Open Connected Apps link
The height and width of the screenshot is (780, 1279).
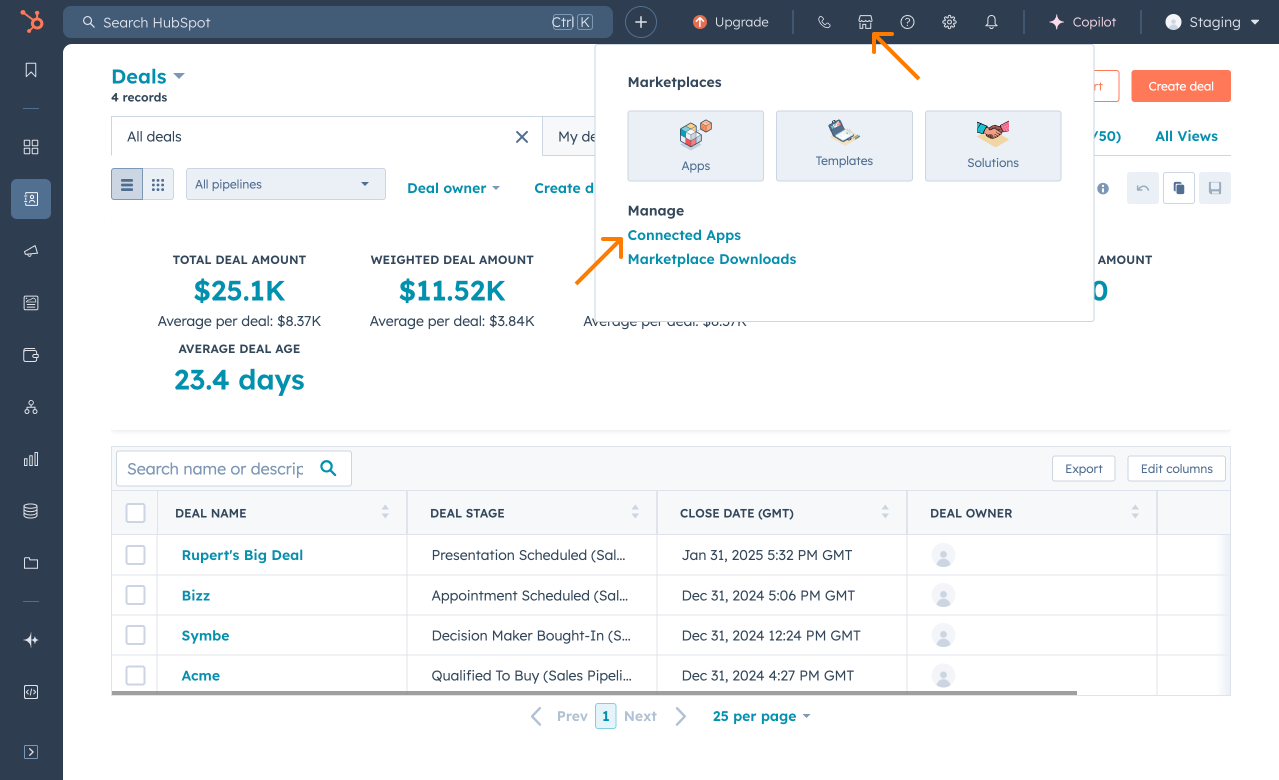(x=684, y=235)
